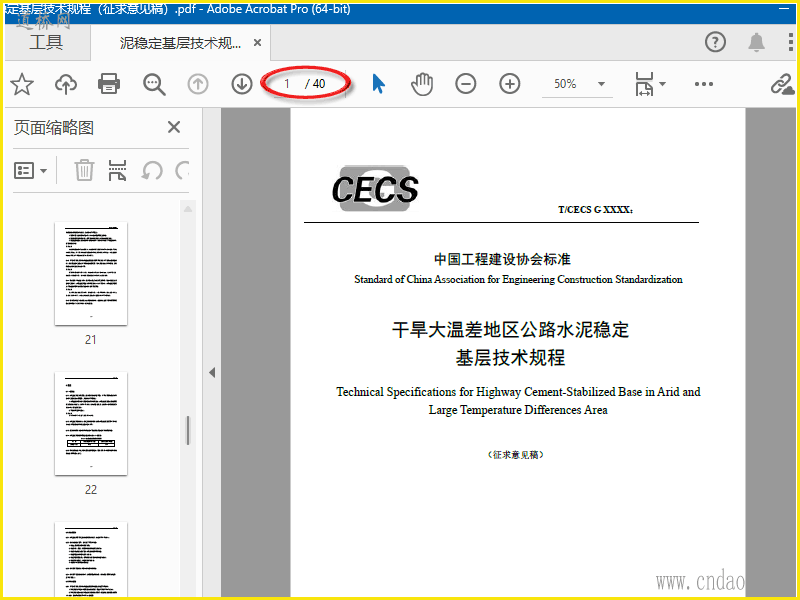Expand the page fit options arrow
The image size is (800, 600).
point(663,84)
